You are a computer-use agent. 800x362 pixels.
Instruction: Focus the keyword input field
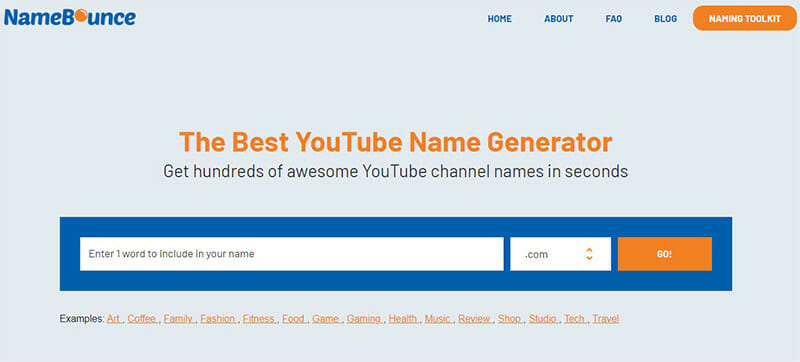[x=291, y=254]
